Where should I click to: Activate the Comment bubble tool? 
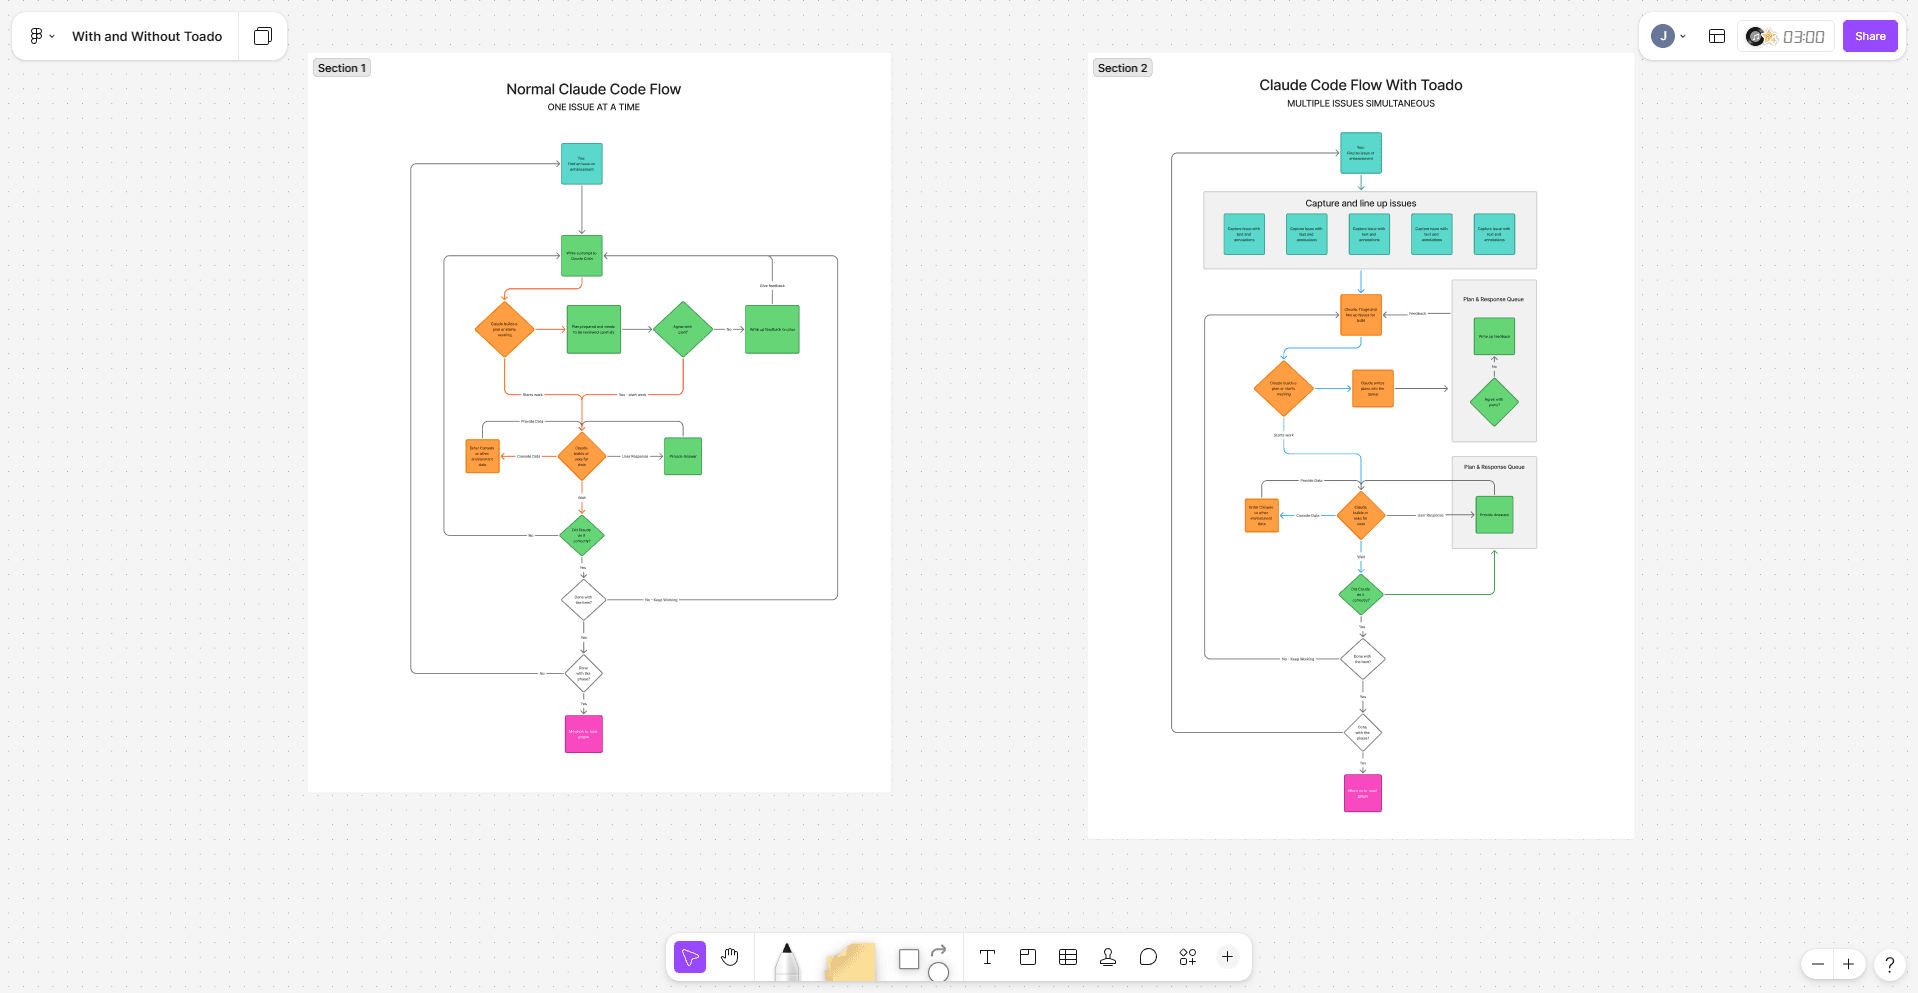point(1148,957)
